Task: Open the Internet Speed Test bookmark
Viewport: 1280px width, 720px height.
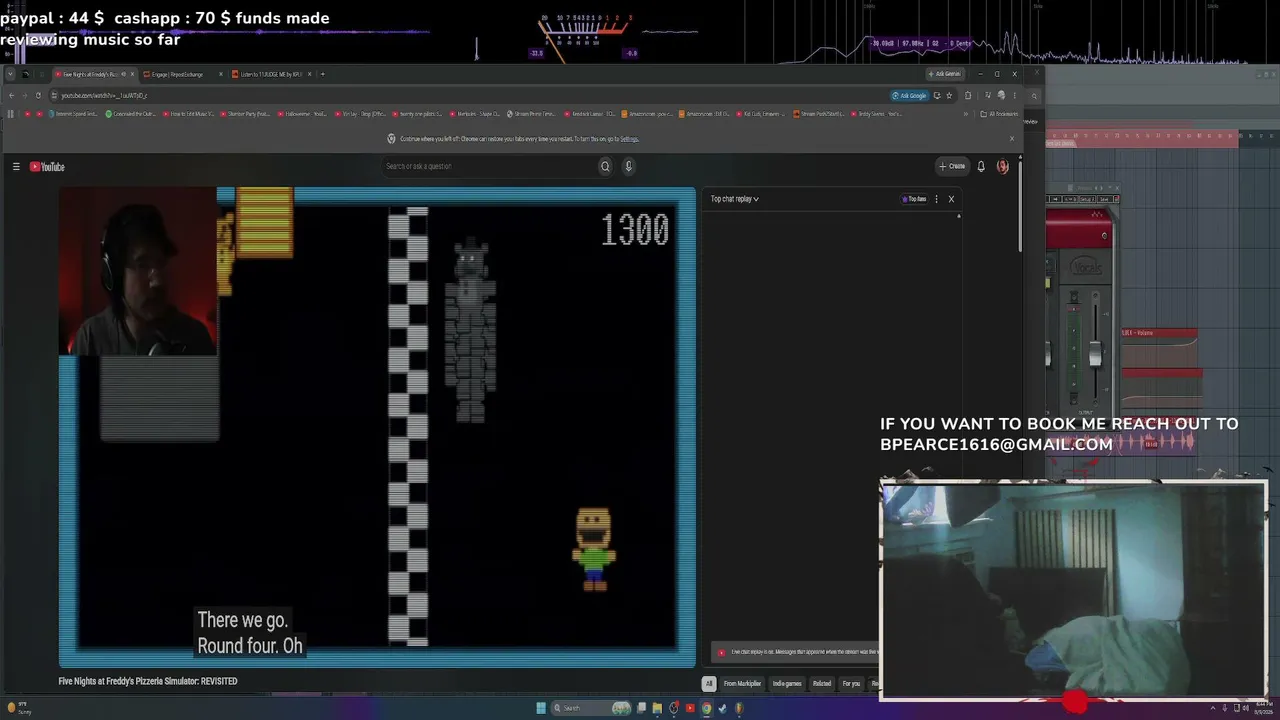Action: click(x=74, y=114)
